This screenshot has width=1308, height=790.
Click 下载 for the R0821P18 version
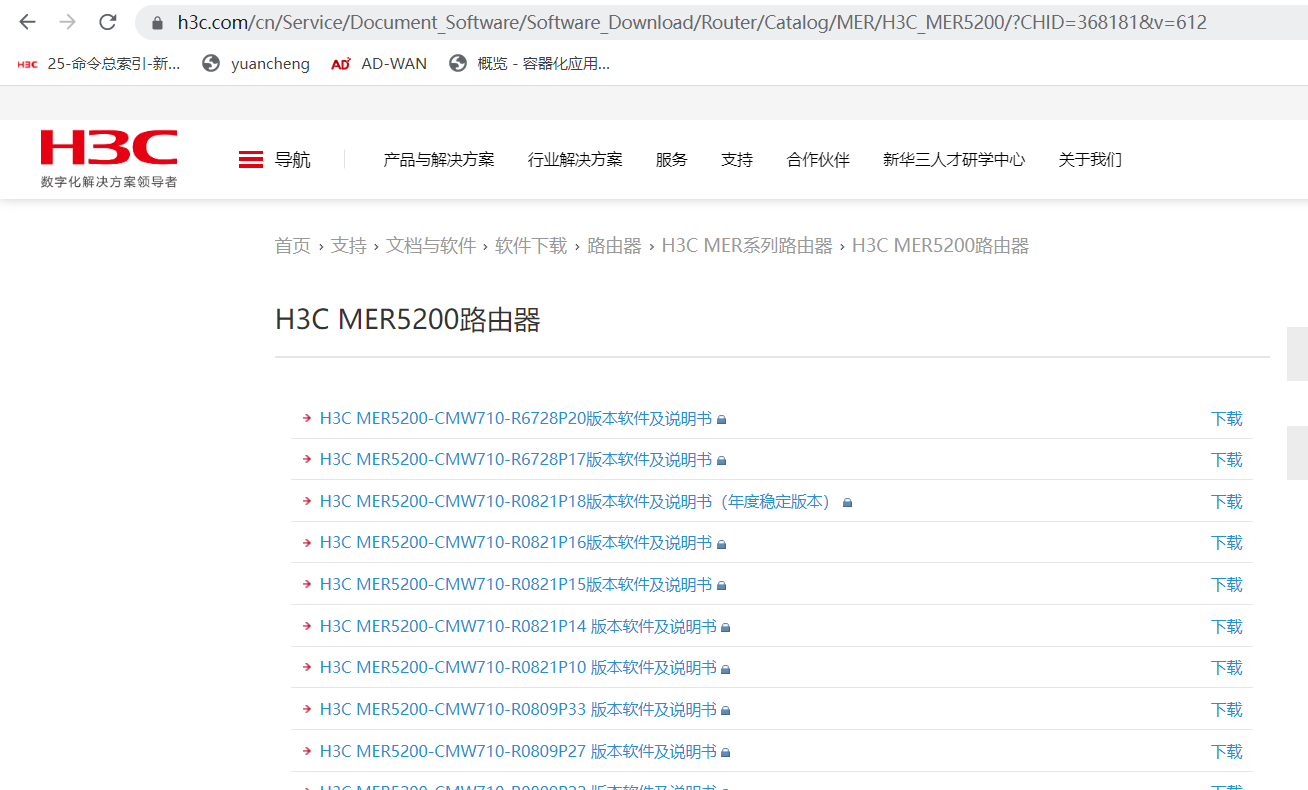[1226, 502]
